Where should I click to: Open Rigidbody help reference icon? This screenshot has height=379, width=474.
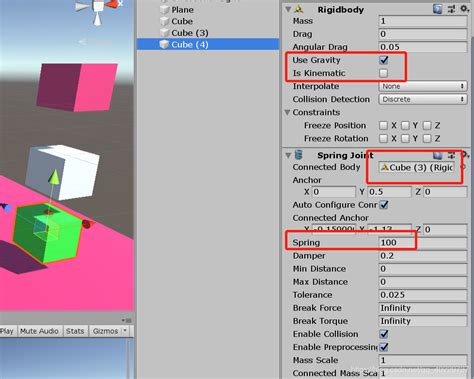pyautogui.click(x=438, y=9)
